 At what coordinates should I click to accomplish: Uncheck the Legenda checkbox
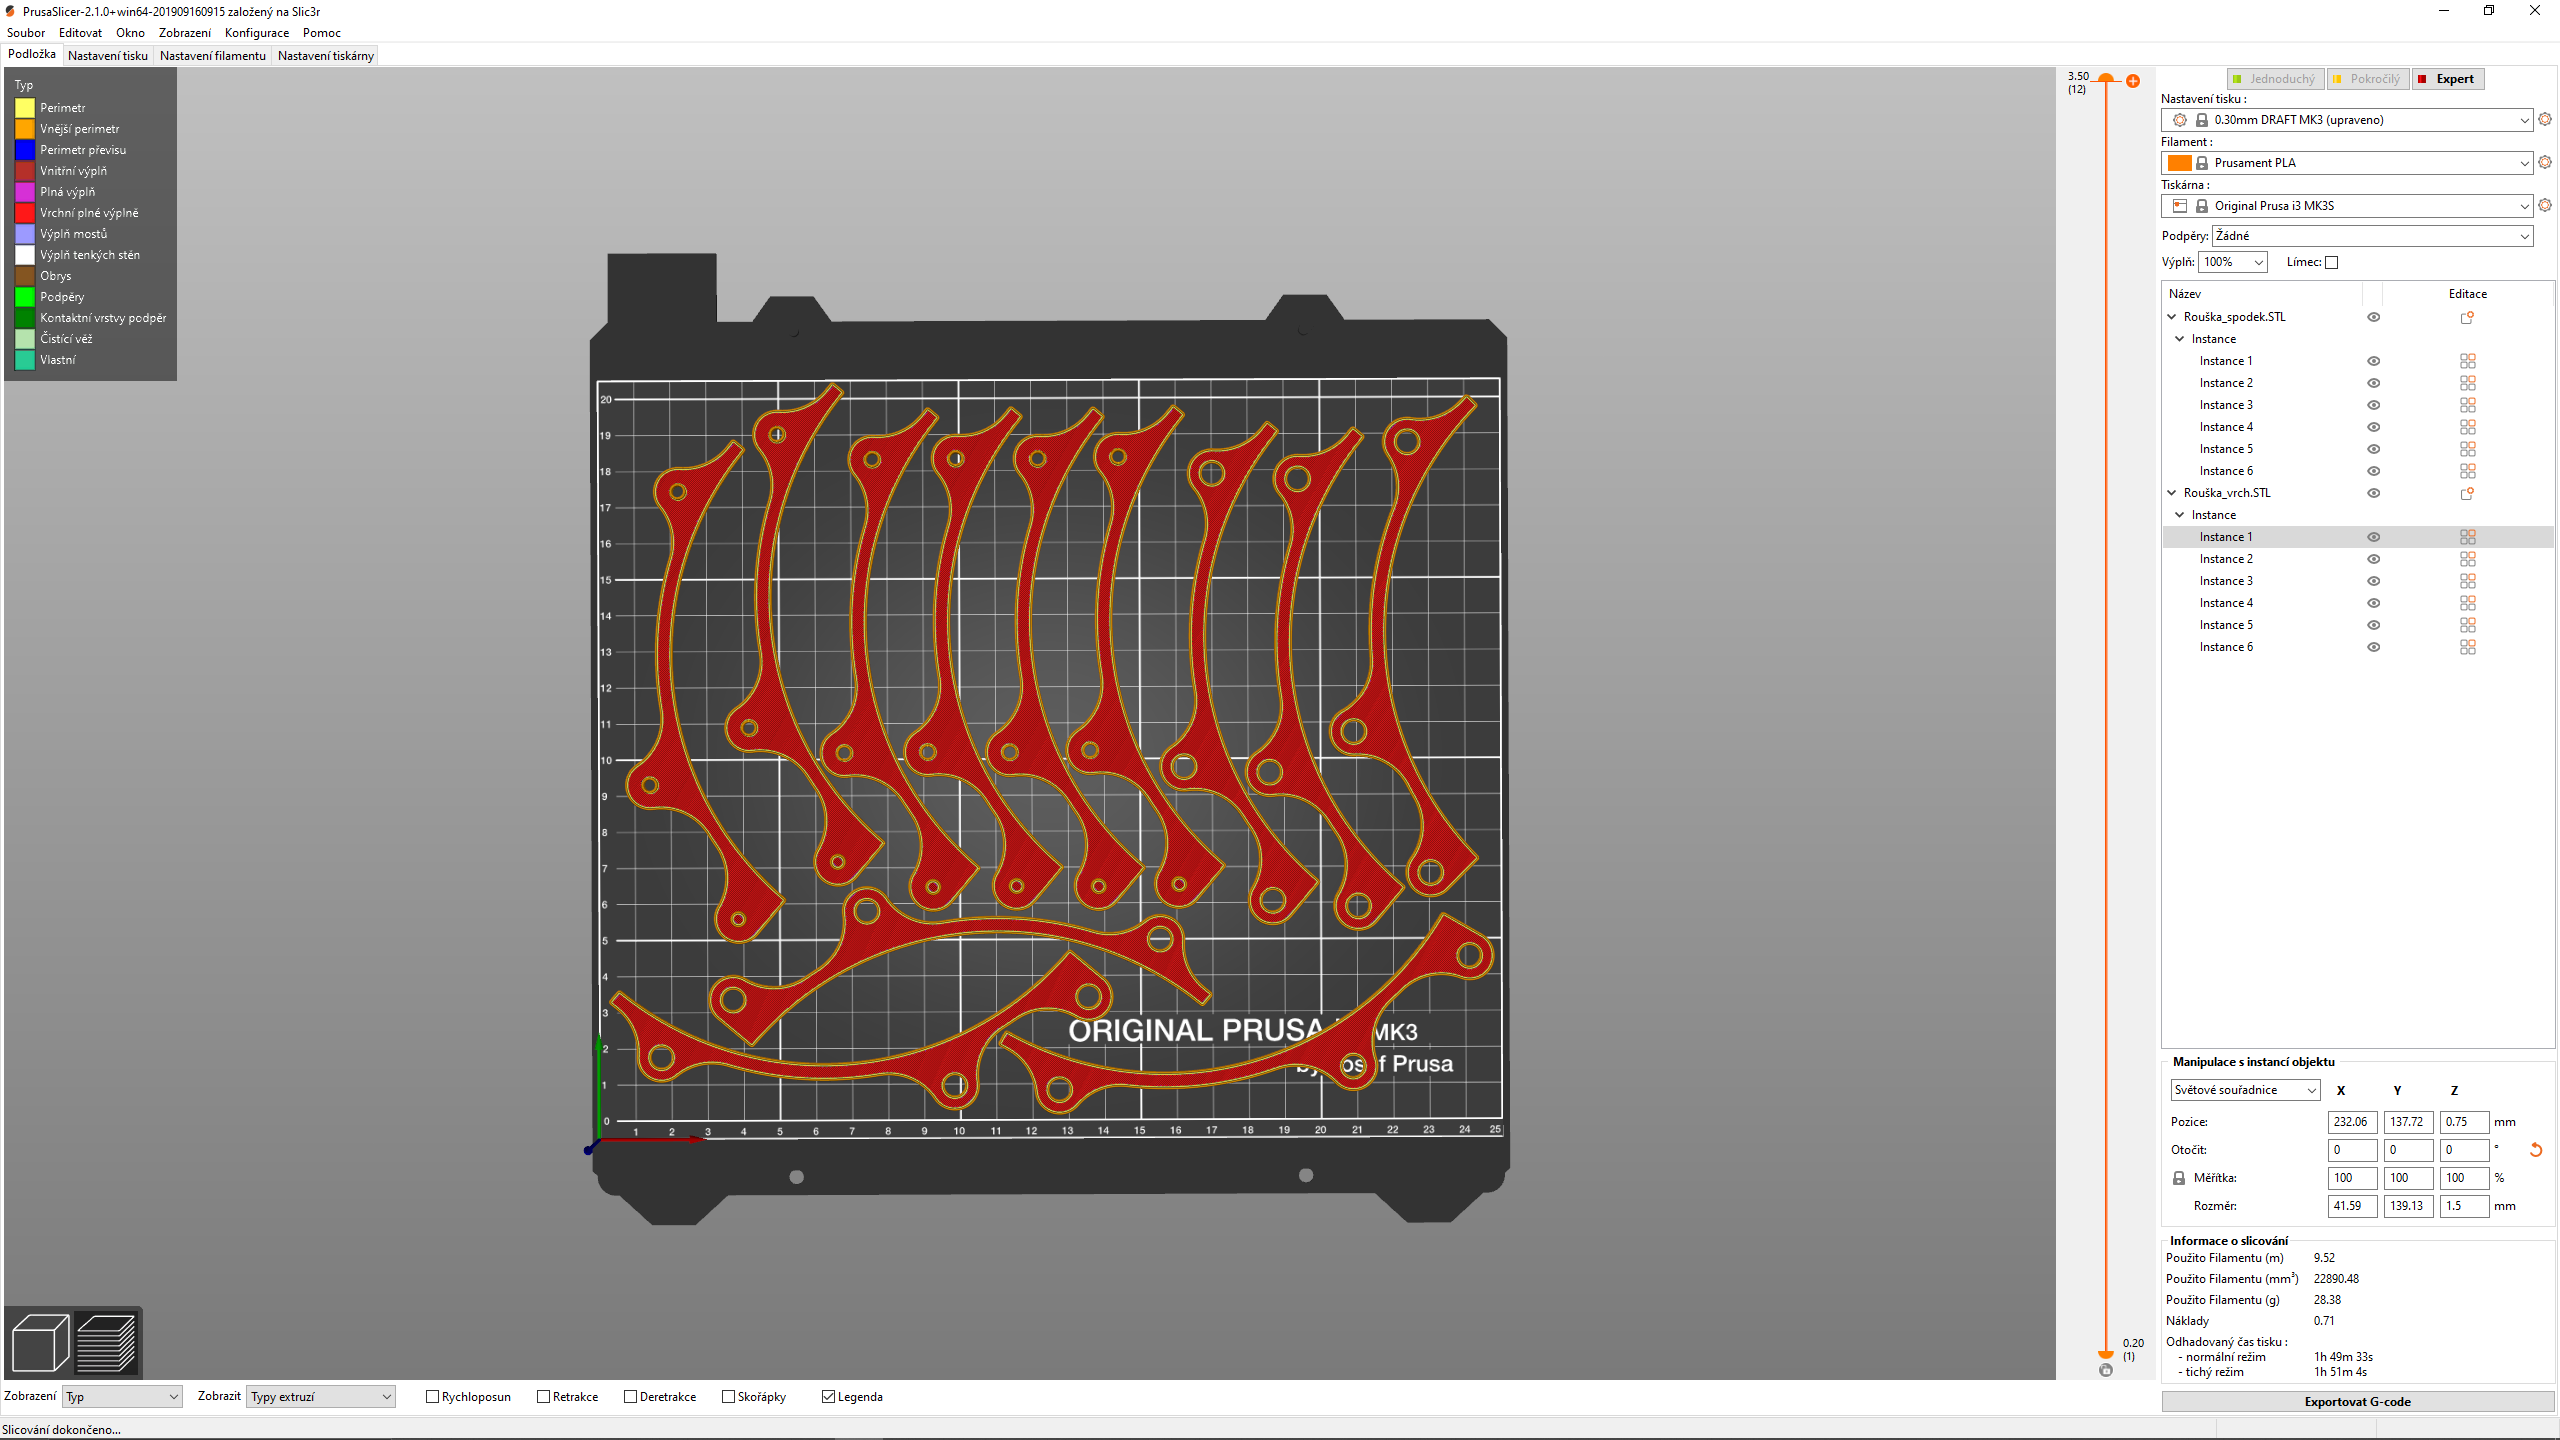coord(828,1397)
